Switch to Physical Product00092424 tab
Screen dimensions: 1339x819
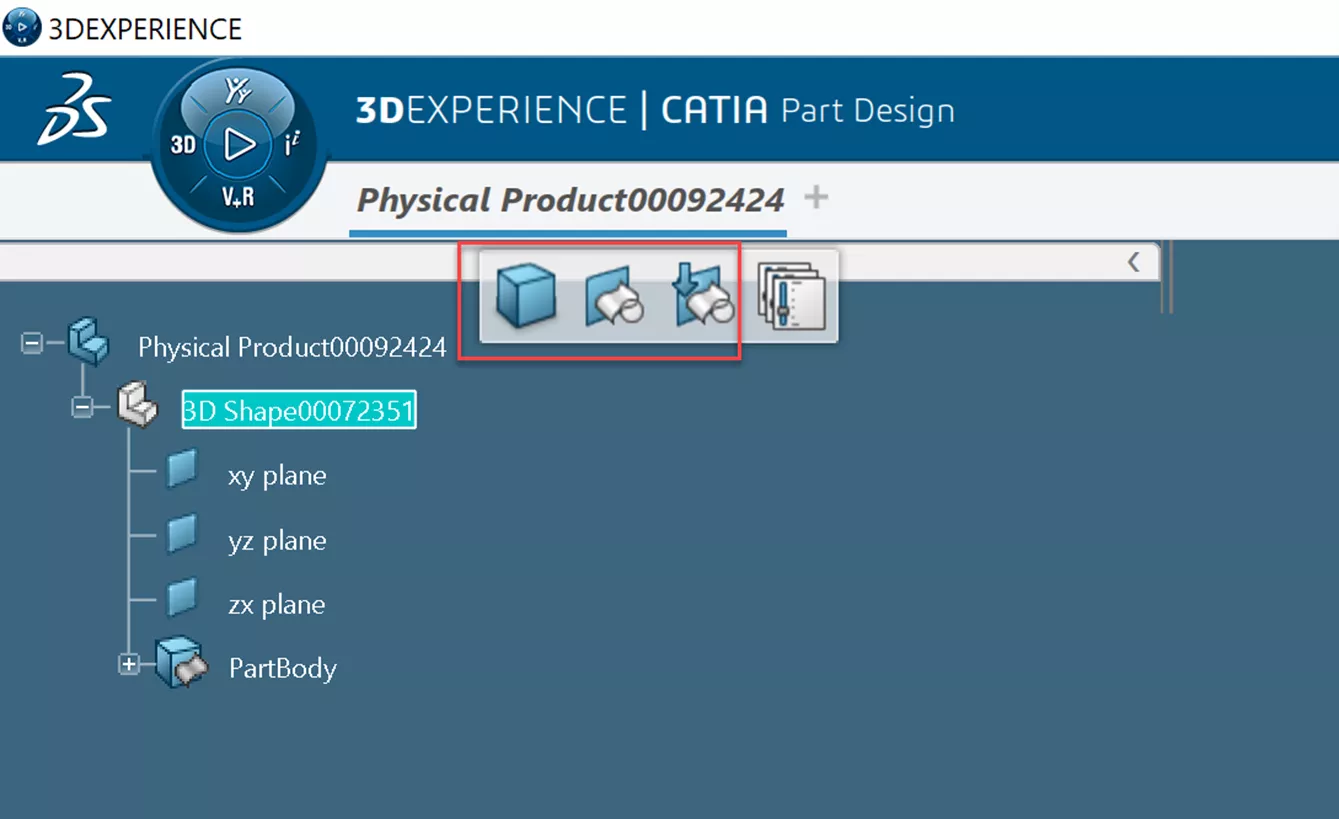pos(570,200)
